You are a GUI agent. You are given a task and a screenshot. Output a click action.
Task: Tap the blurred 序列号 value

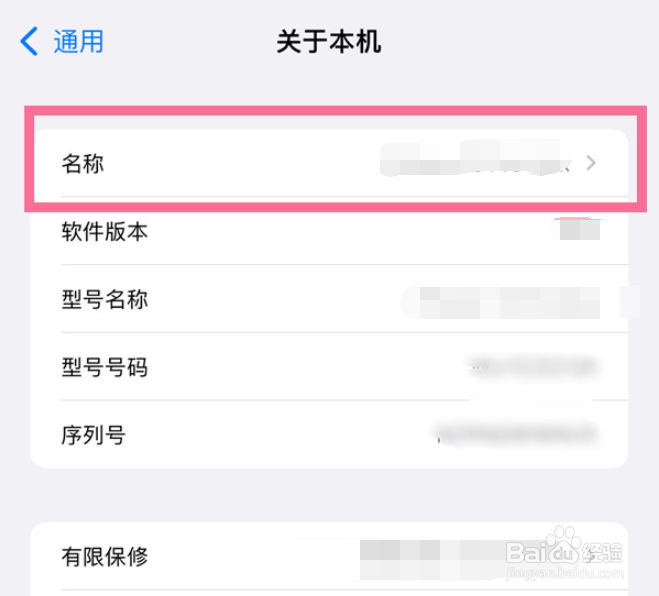(515, 434)
